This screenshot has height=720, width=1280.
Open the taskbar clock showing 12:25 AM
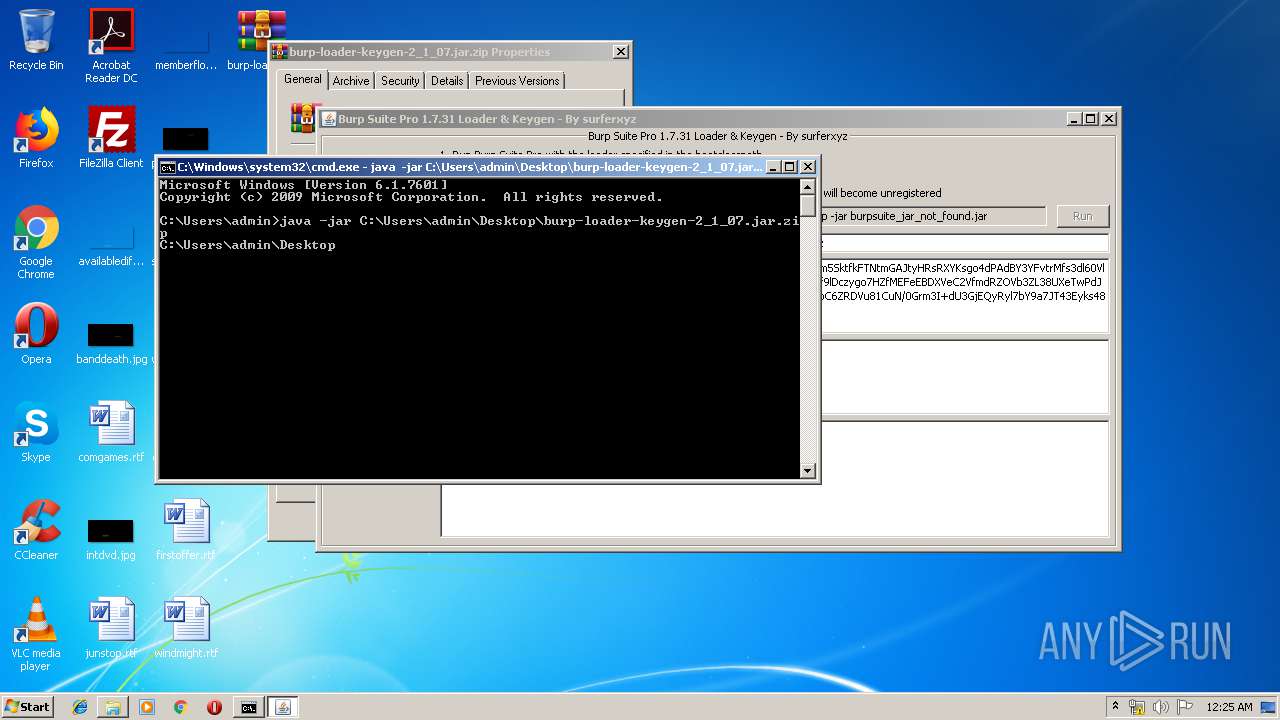(1229, 707)
